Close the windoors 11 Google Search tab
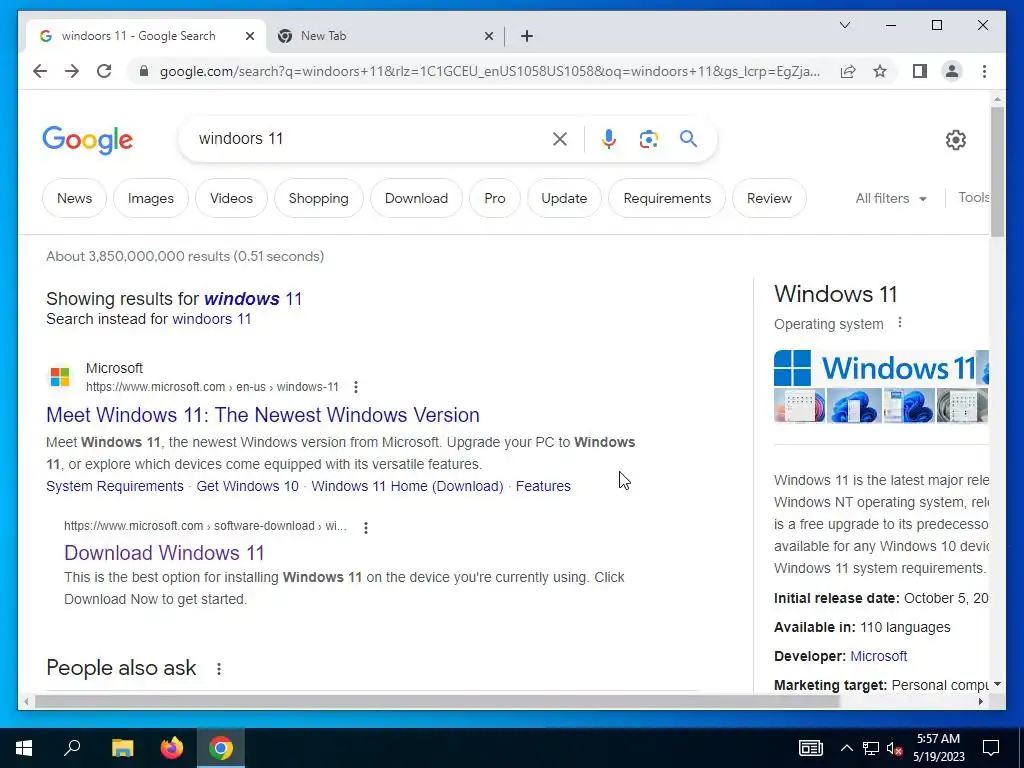The height and width of the screenshot is (768, 1024). tap(249, 36)
